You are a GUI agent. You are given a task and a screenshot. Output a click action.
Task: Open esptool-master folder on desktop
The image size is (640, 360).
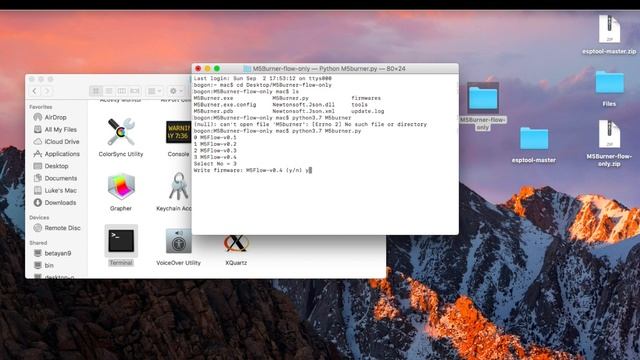[x=534, y=138]
